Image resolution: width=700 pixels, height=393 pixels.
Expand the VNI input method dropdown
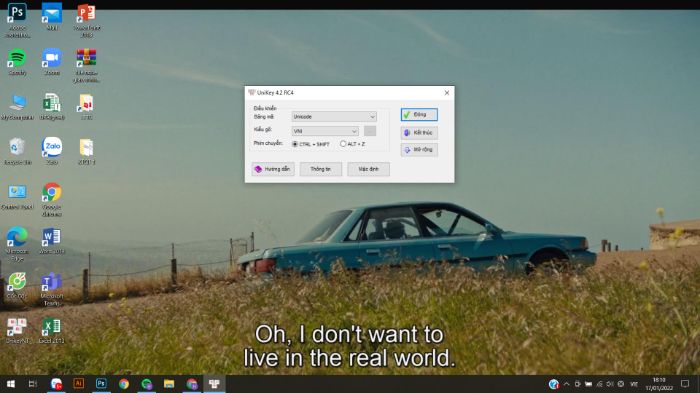coord(325,131)
